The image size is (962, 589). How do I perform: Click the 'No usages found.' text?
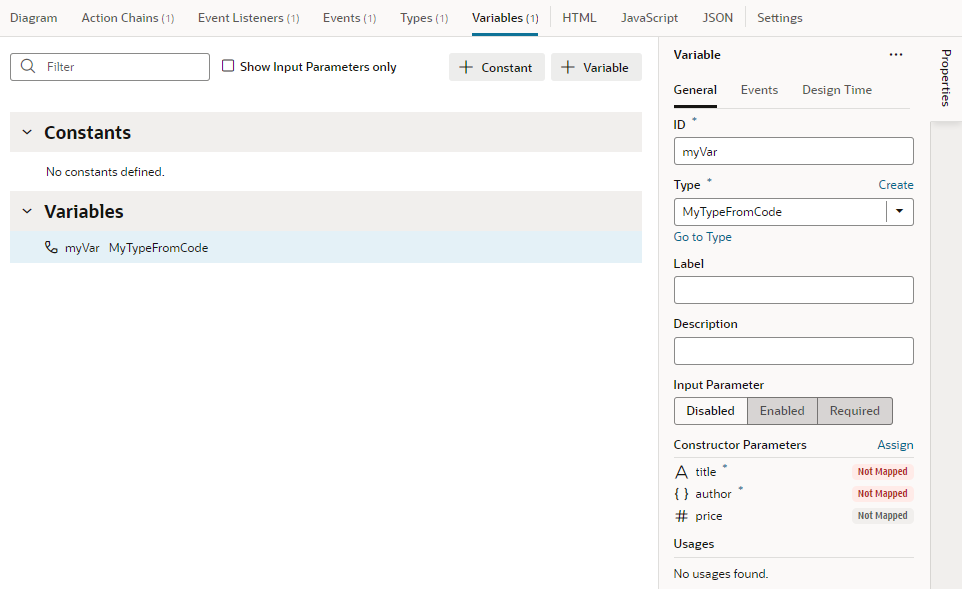[720, 574]
